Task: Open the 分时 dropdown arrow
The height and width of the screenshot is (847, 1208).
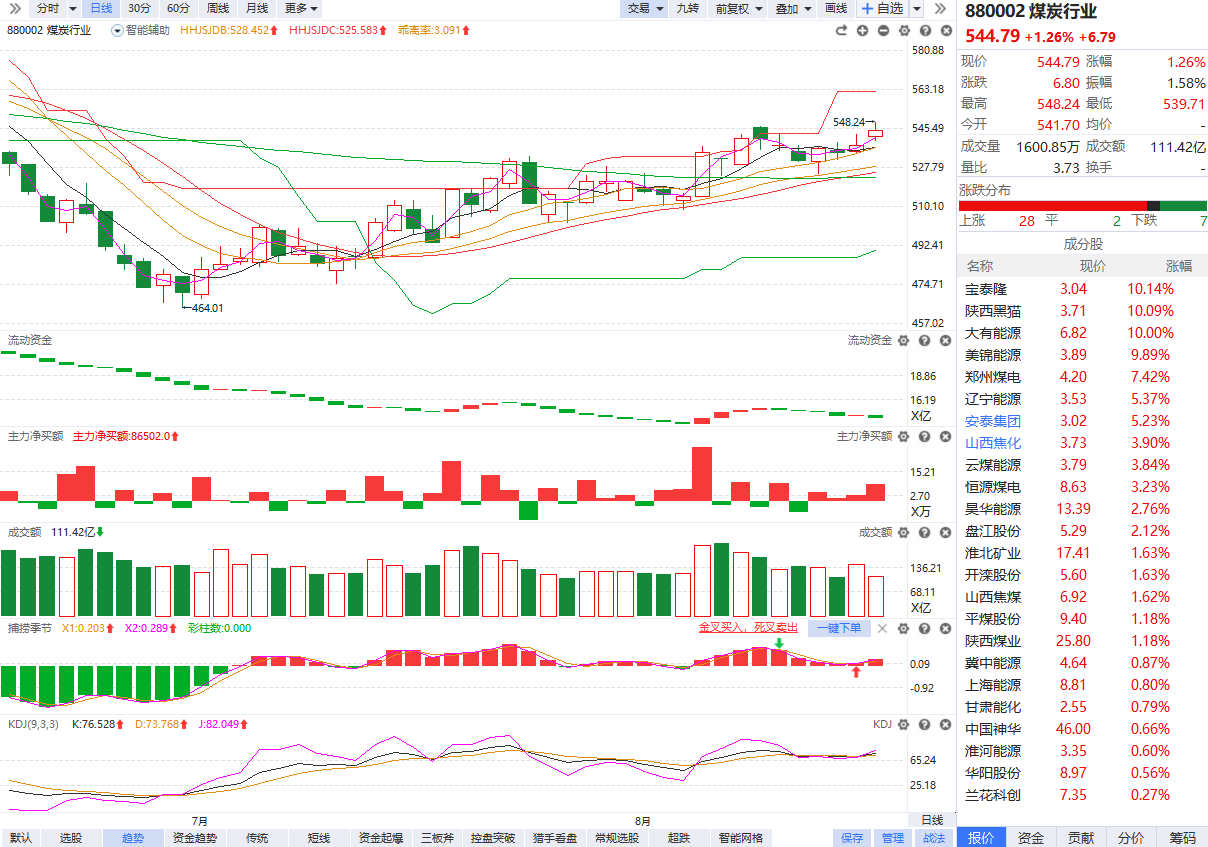Action: [71, 8]
